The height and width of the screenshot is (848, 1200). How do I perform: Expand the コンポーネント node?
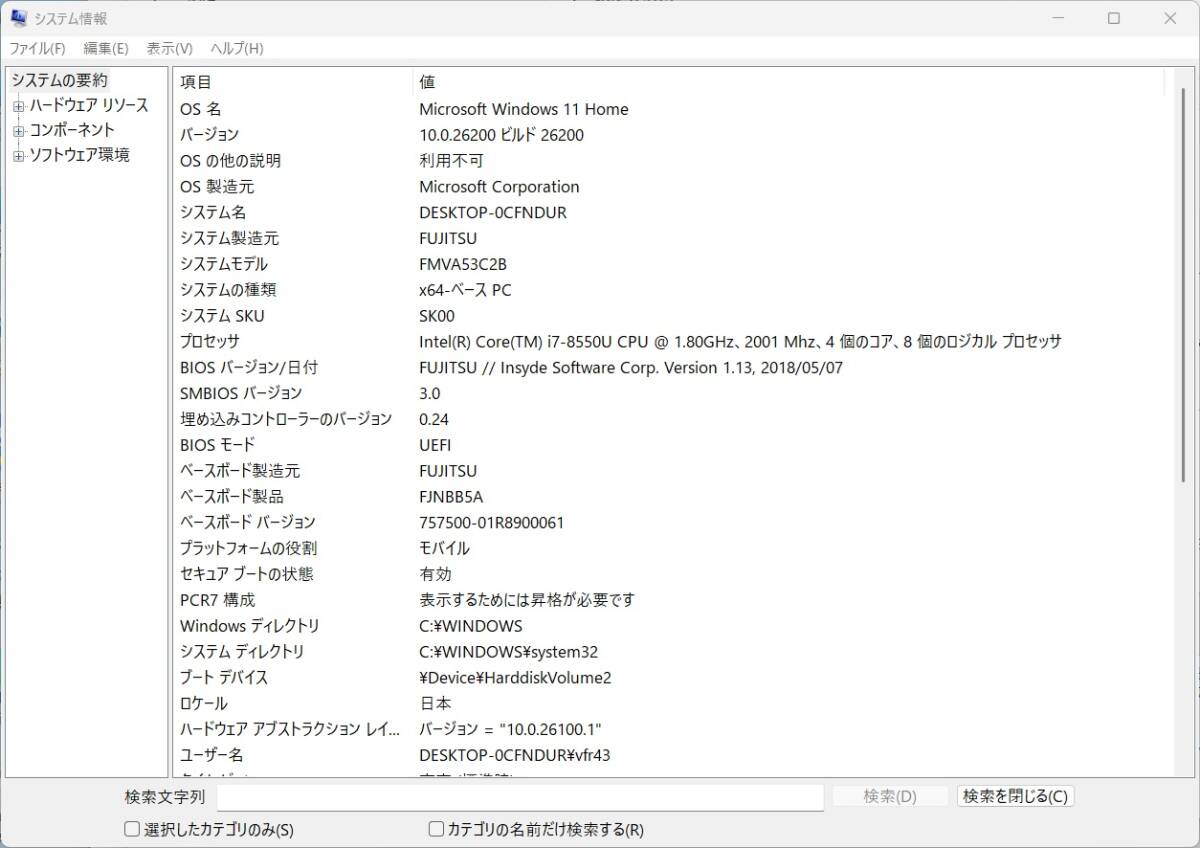pyautogui.click(x=18, y=131)
